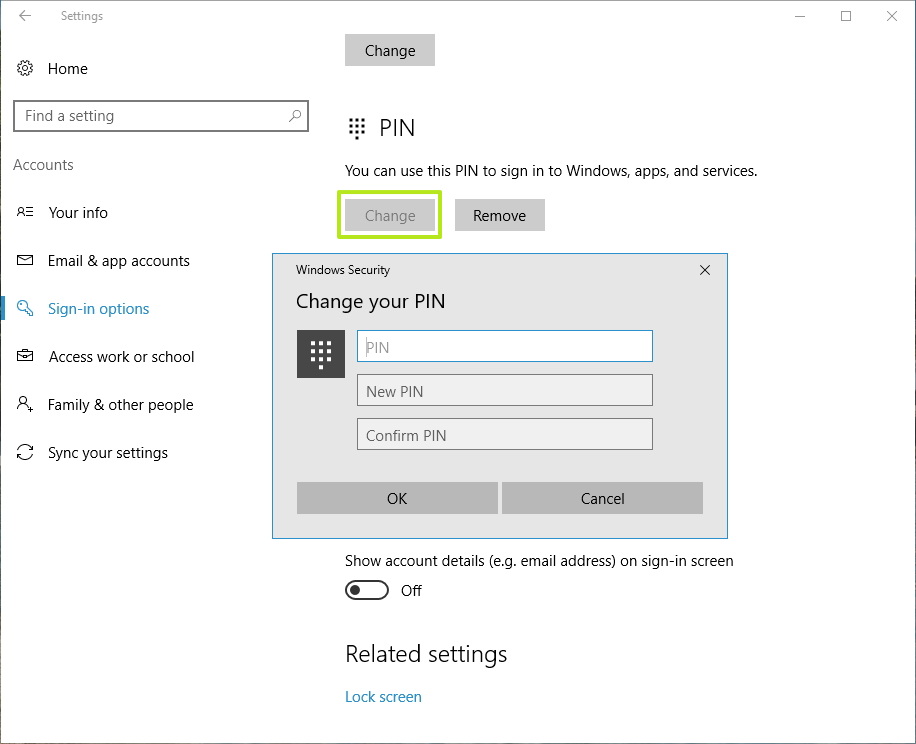
Task: Click the Your info person icon
Action: pyautogui.click(x=25, y=212)
